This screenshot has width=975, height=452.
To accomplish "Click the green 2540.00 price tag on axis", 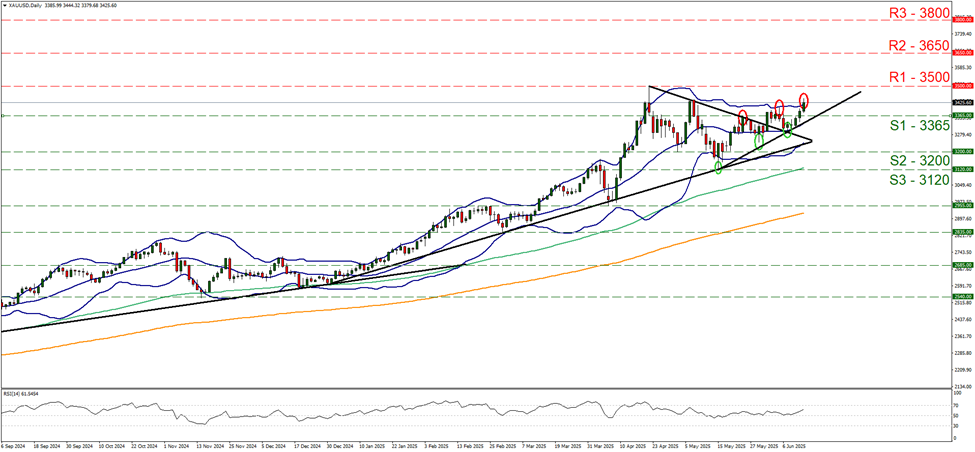I will 961,297.
